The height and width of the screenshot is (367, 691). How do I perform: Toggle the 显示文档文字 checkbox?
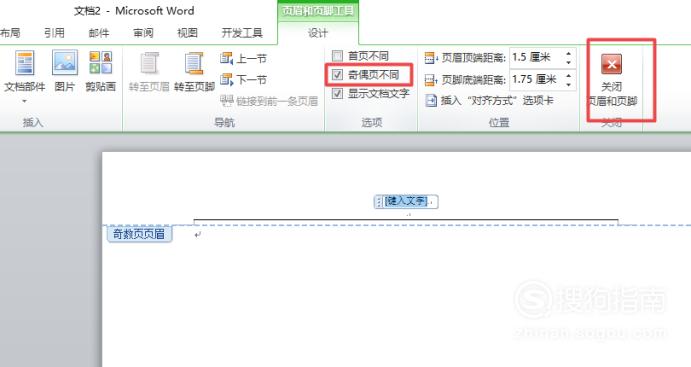pos(337,93)
